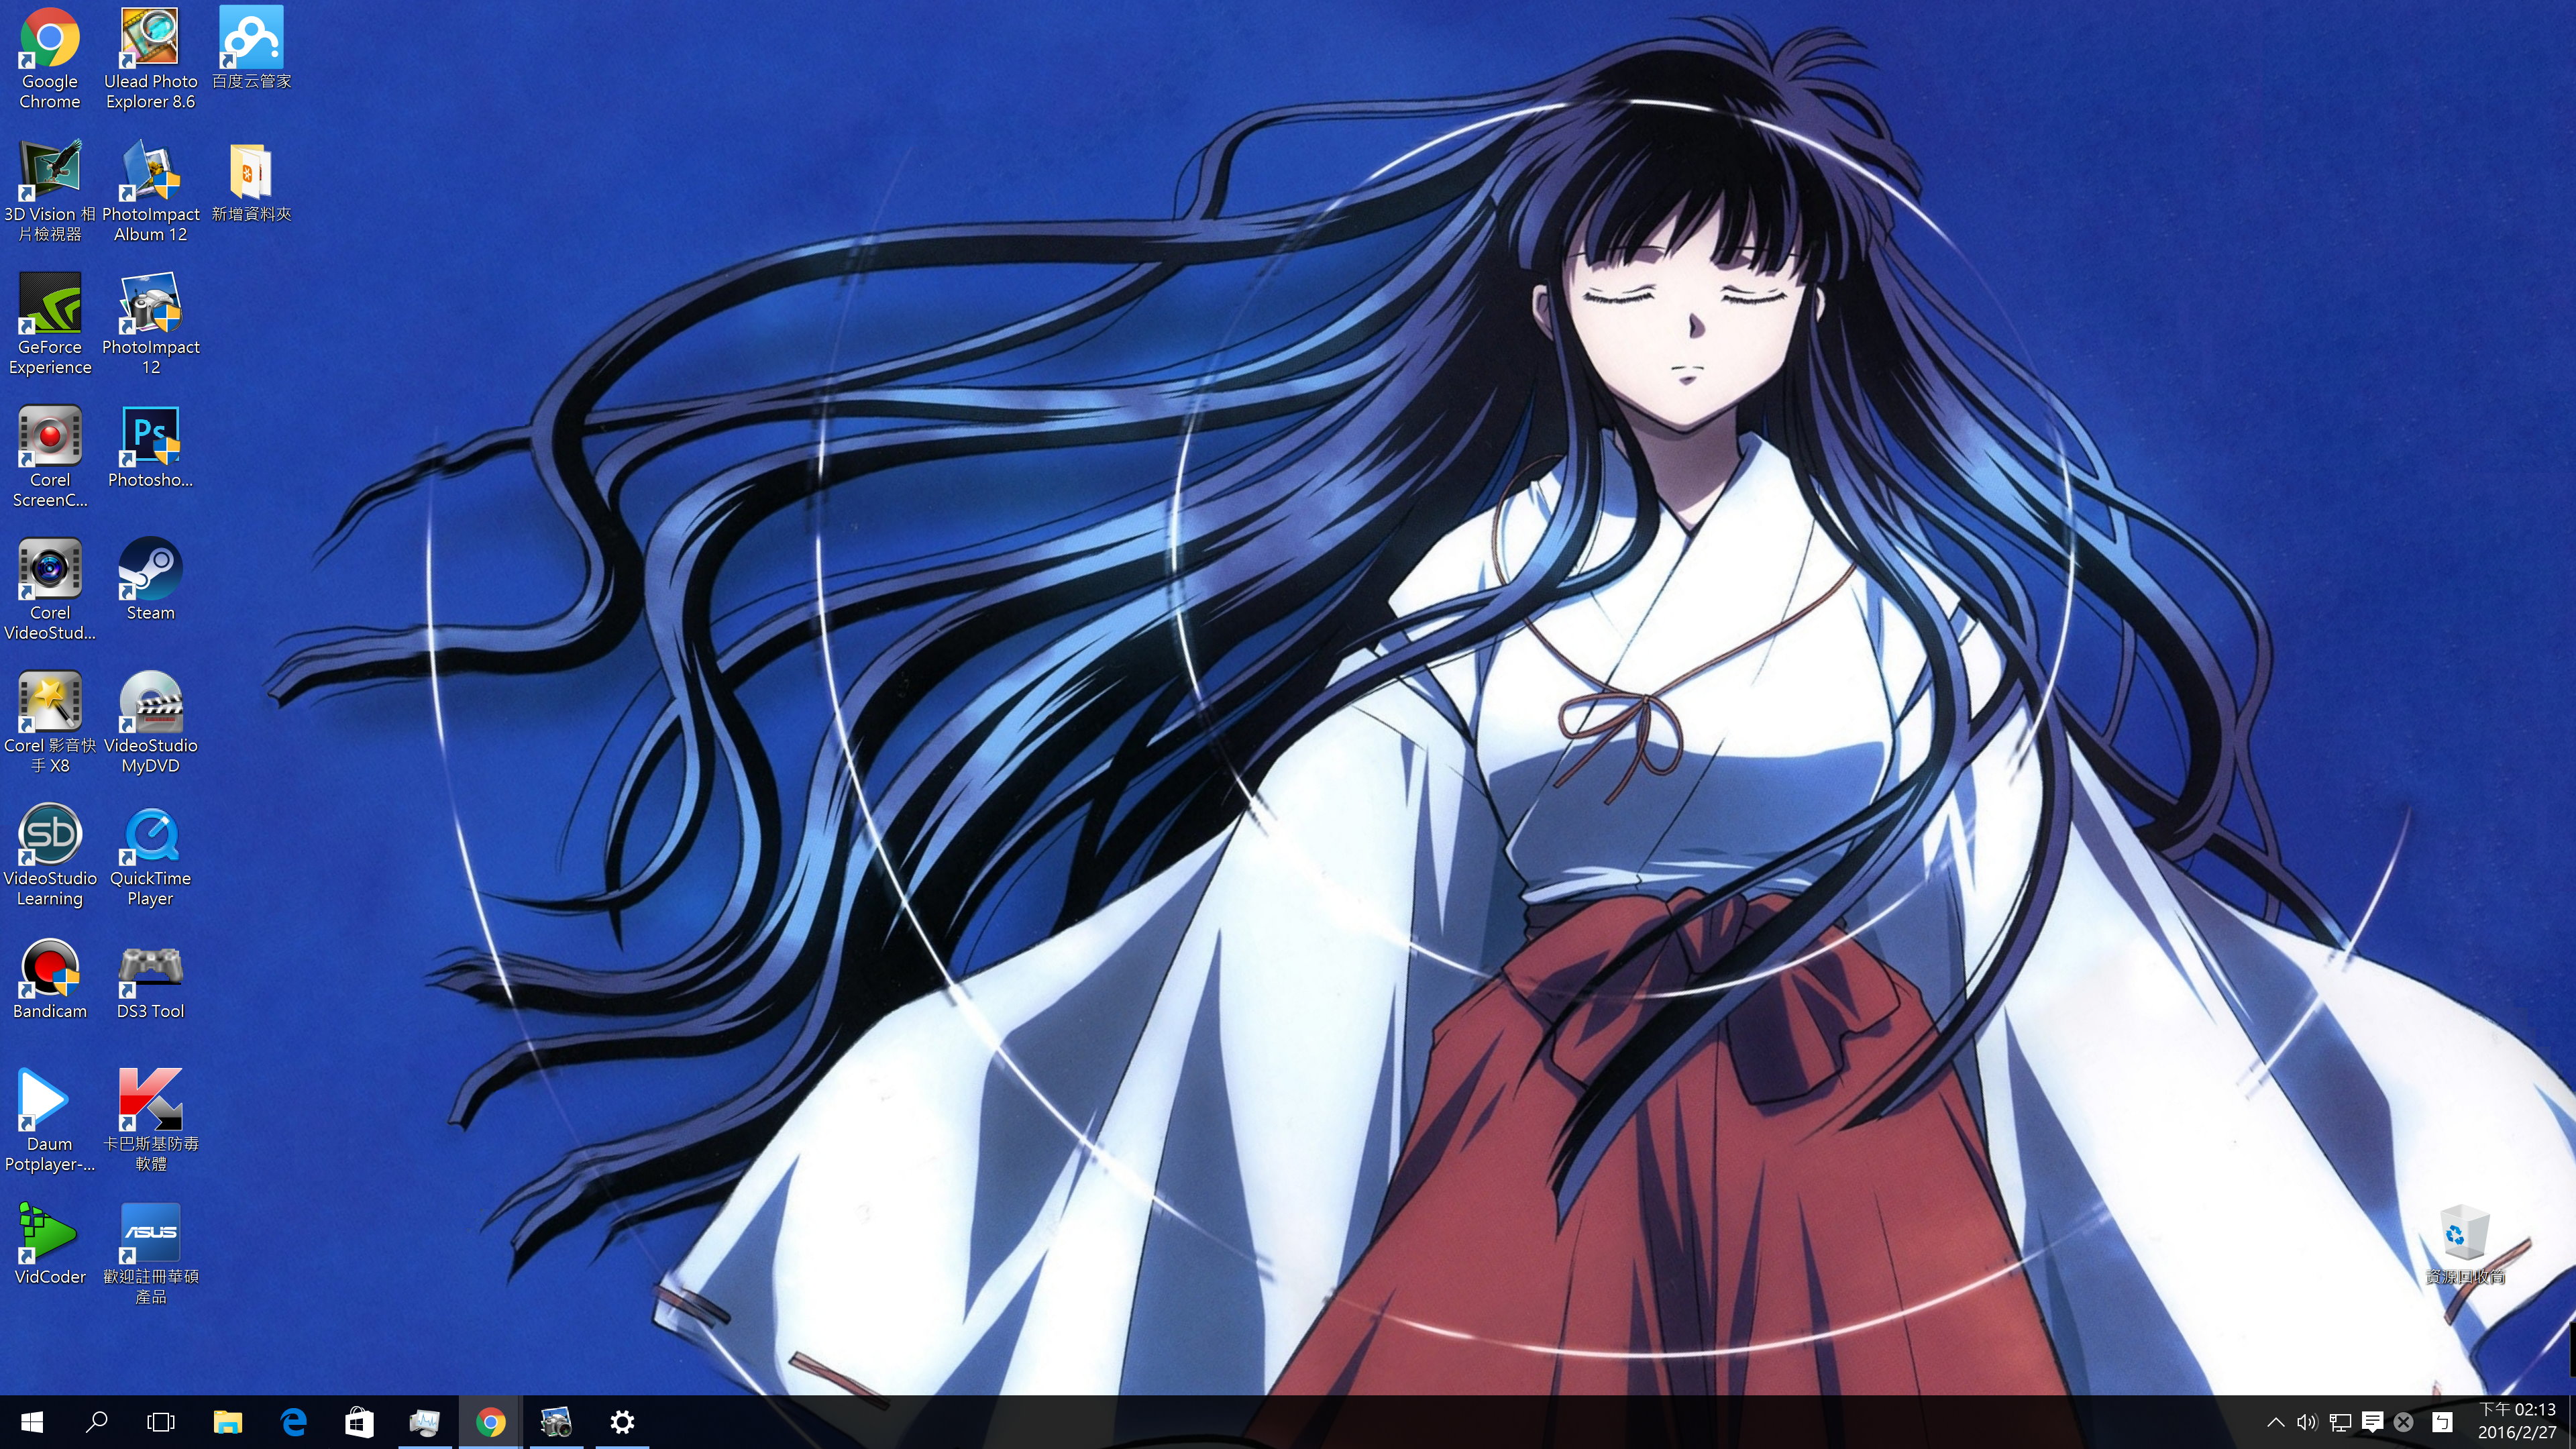The height and width of the screenshot is (1449, 2576).
Task: Launch Microsoft Edge from the taskbar
Action: click(294, 1422)
